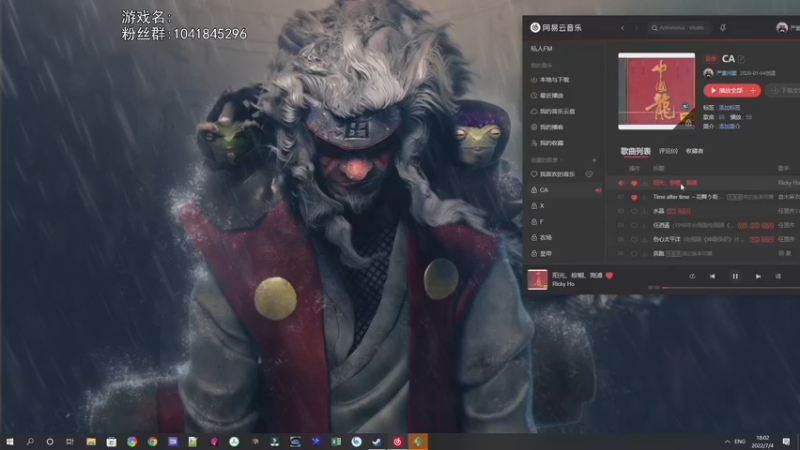Image resolution: width=800 pixels, height=450 pixels.
Task: Open File Explorer from taskbar
Action: [91, 442]
